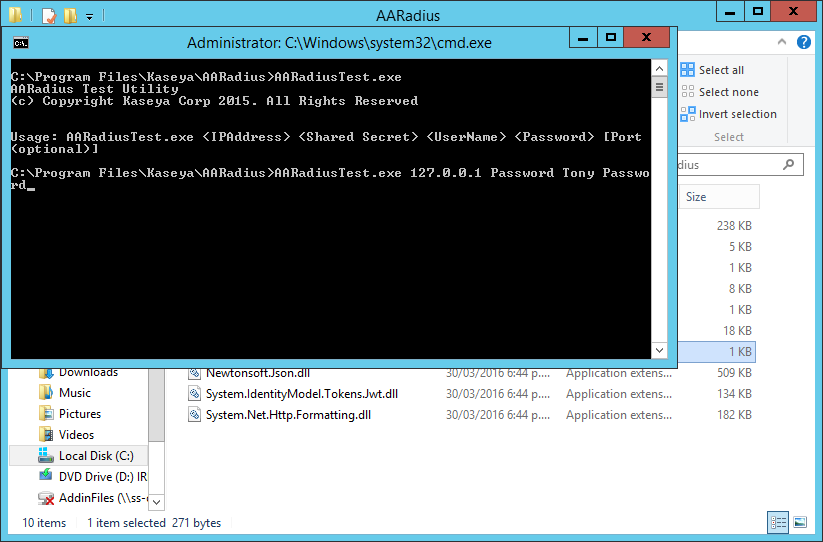Click the Select all grid icon
Screen dimensions: 823x542
point(688,70)
